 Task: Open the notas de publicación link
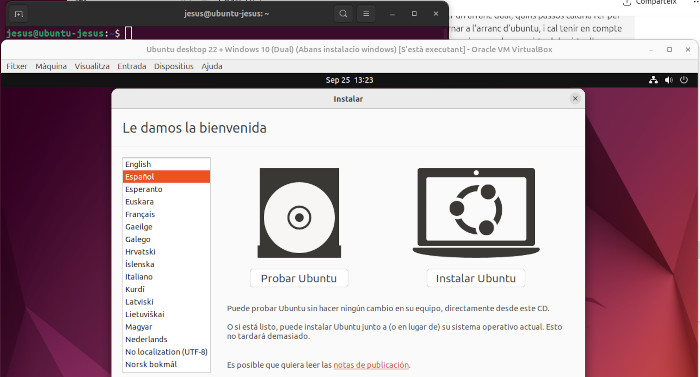click(371, 365)
